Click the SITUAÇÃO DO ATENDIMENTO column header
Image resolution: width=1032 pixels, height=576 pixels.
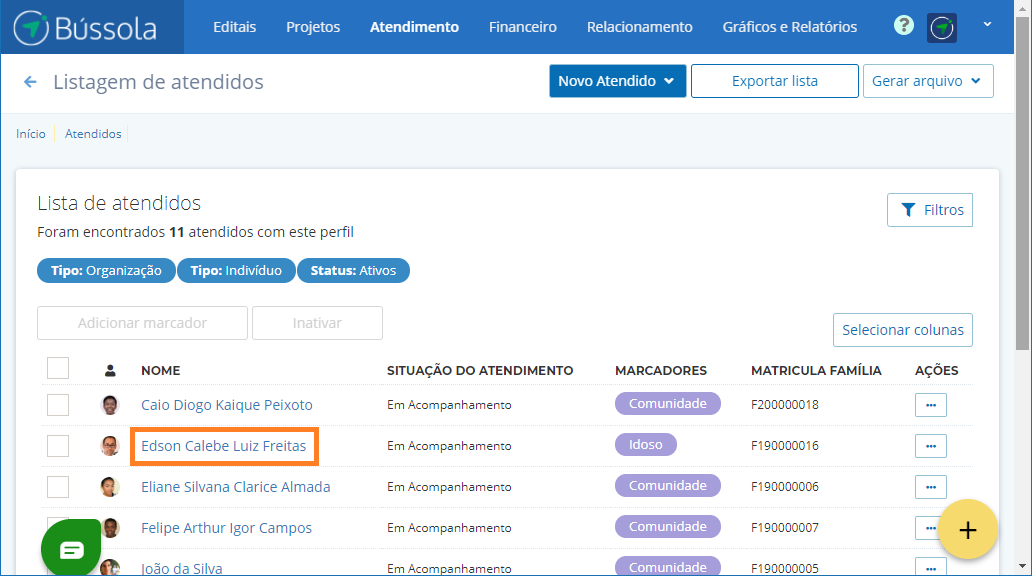[x=480, y=371]
